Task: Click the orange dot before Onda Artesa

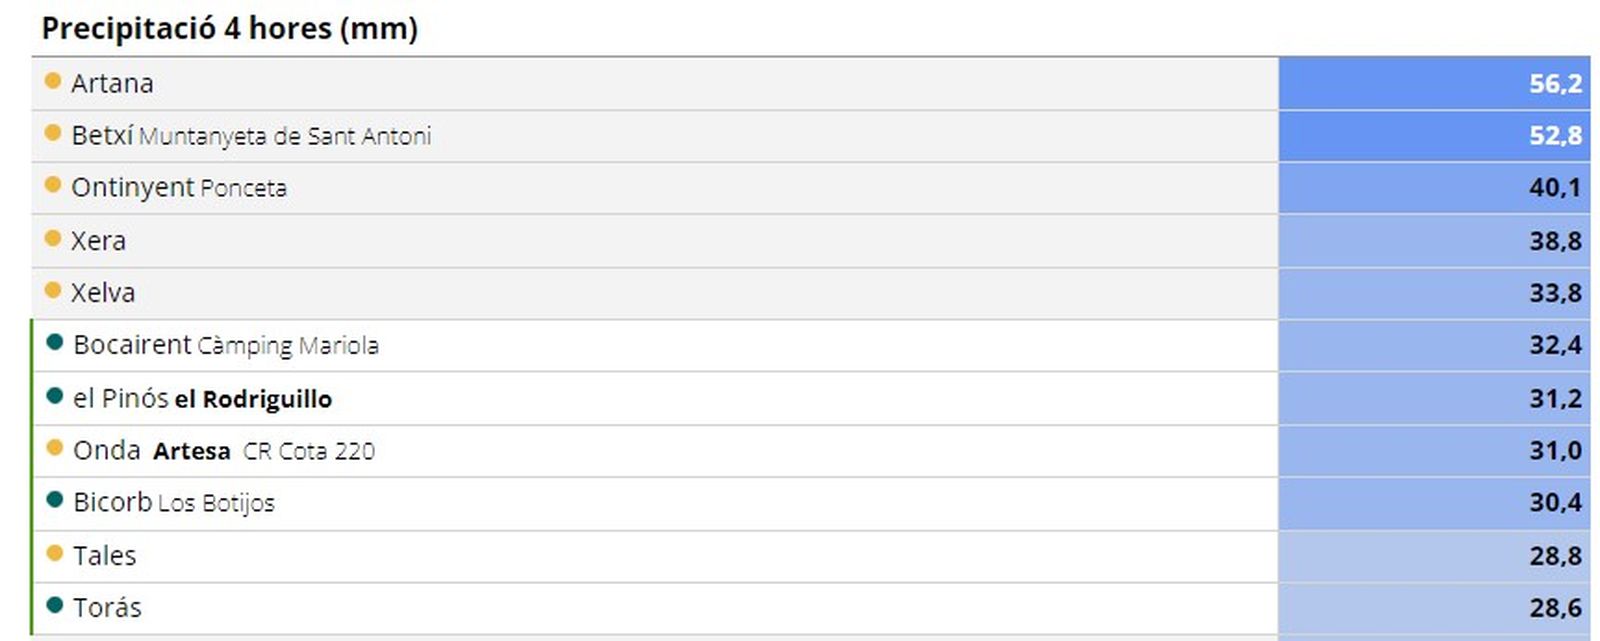Action: click(55, 448)
